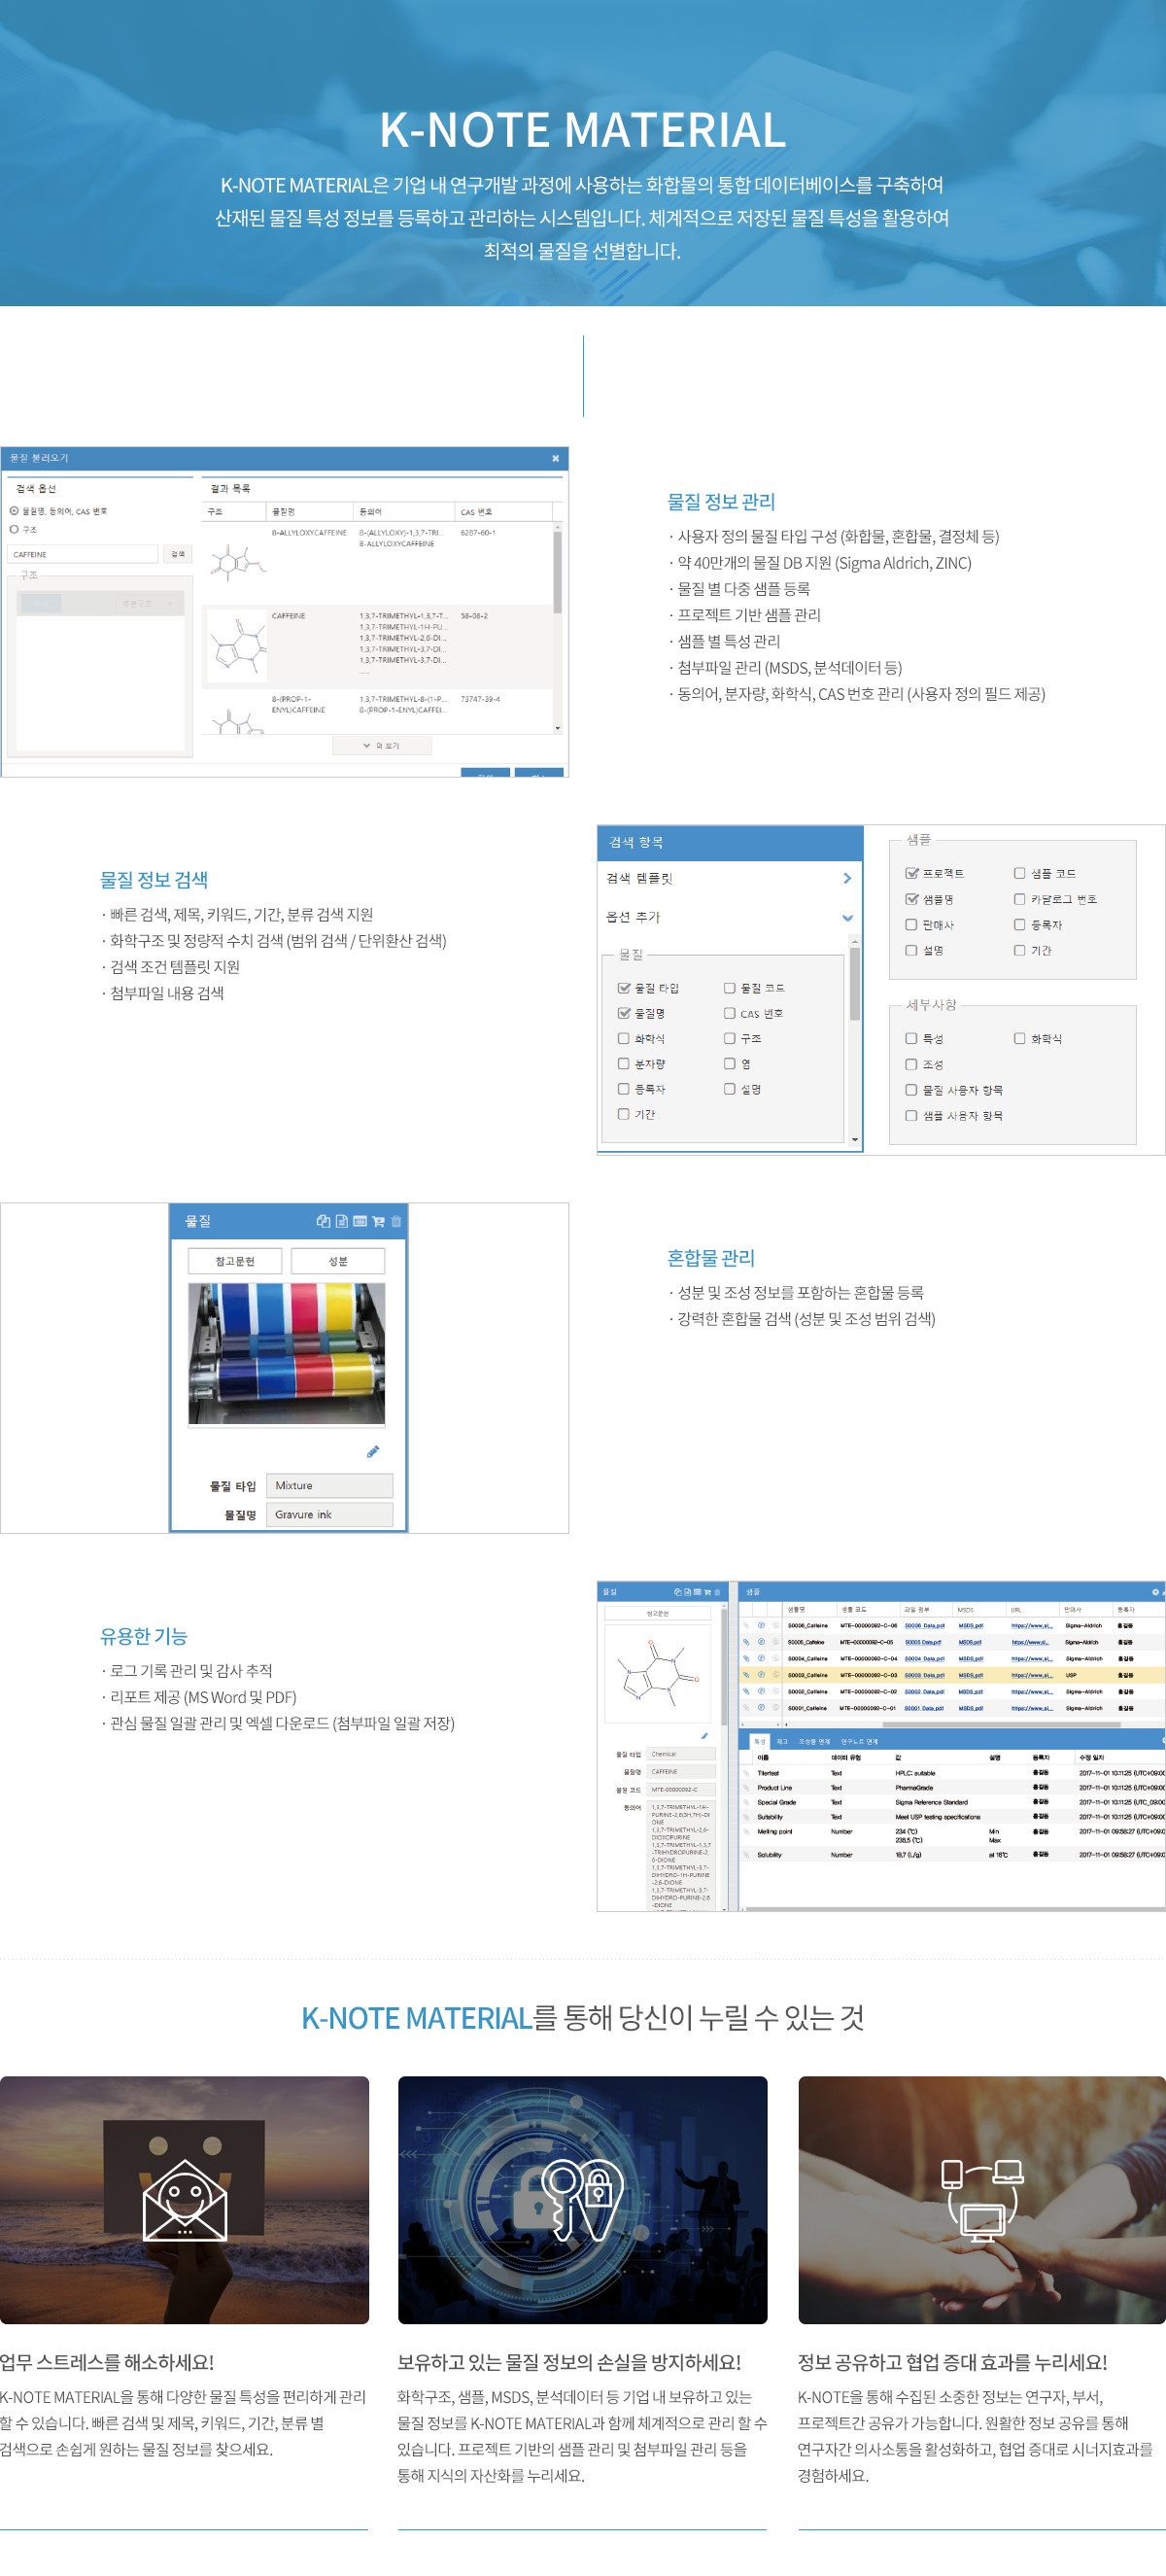Click the list icon in Mixture 물질 header

click(360, 1221)
